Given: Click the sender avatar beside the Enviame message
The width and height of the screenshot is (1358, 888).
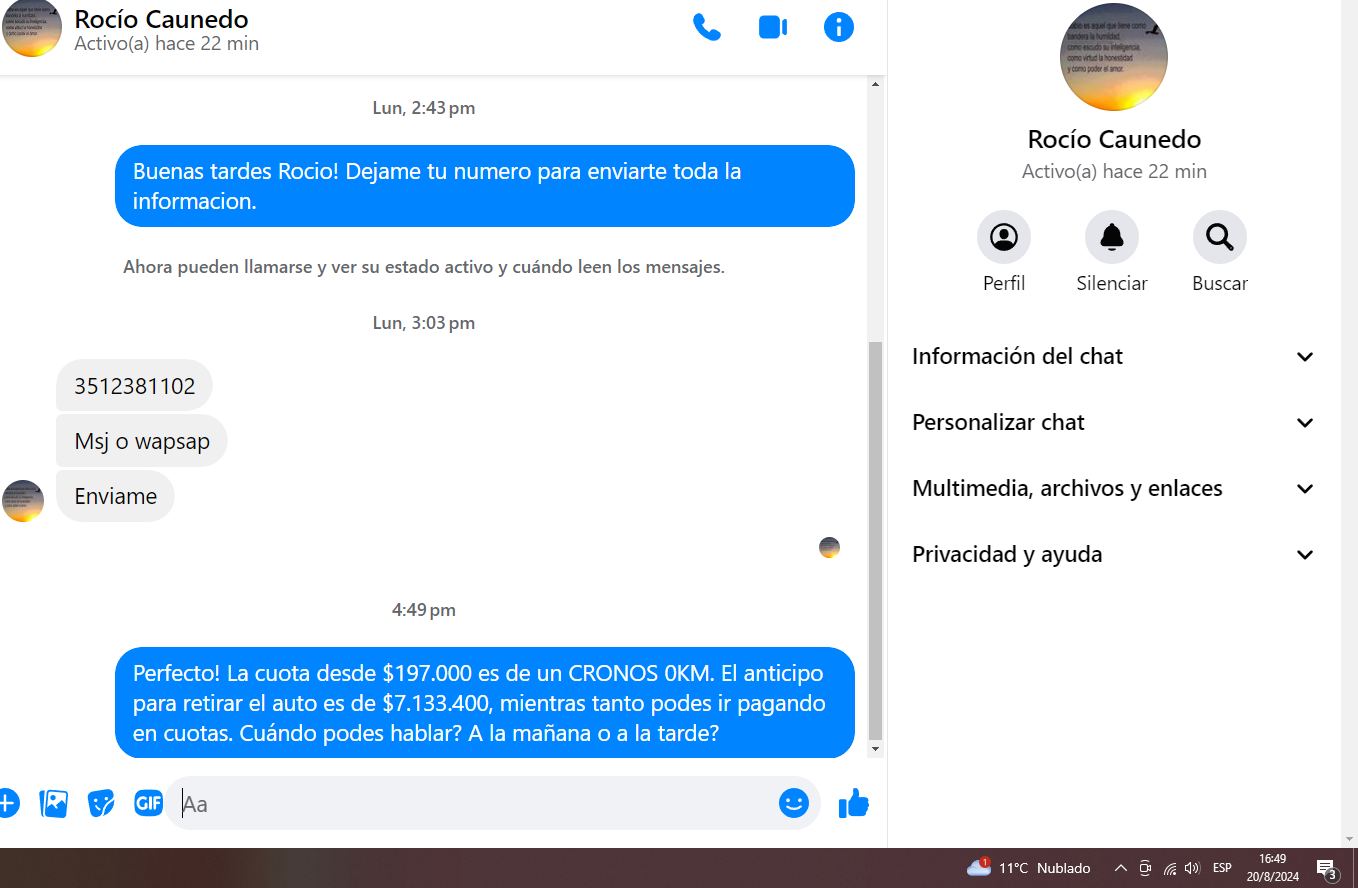Looking at the screenshot, I should coord(23,501).
